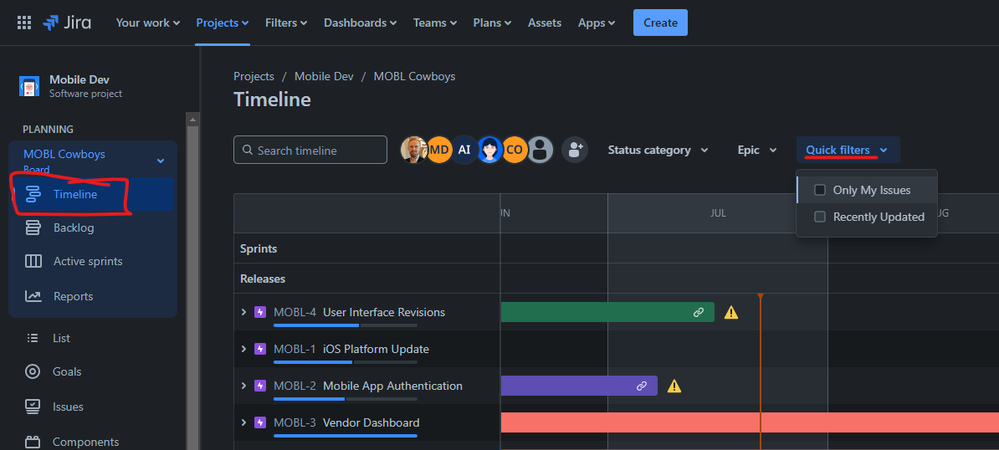Click the link icon on the purple MOBL-2 bar
This screenshot has height=450, width=999.
(x=642, y=386)
